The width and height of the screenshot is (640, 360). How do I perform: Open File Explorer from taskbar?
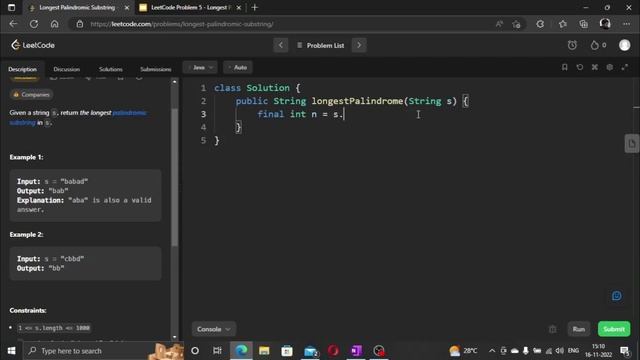[x=264, y=351]
